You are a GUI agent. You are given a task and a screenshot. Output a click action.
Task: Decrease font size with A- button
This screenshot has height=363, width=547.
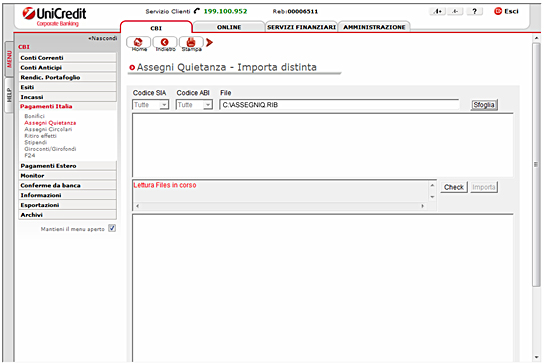[455, 12]
